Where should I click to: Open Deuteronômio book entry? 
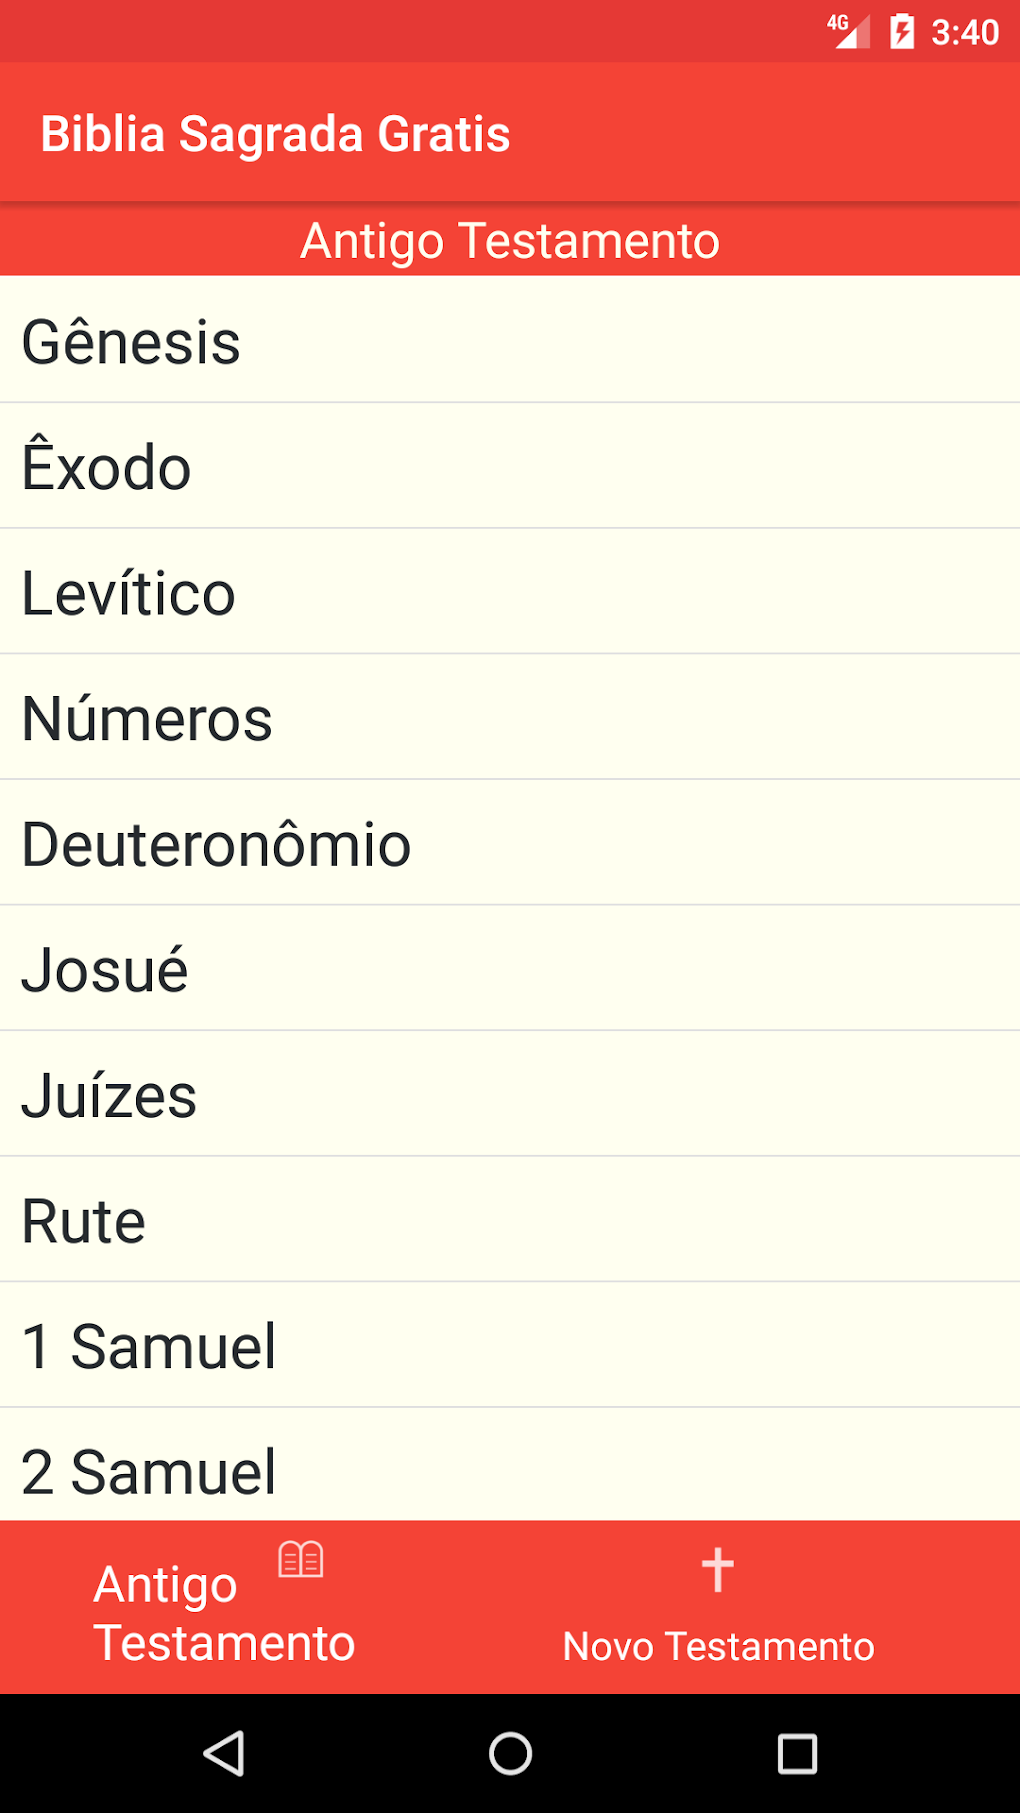510,844
